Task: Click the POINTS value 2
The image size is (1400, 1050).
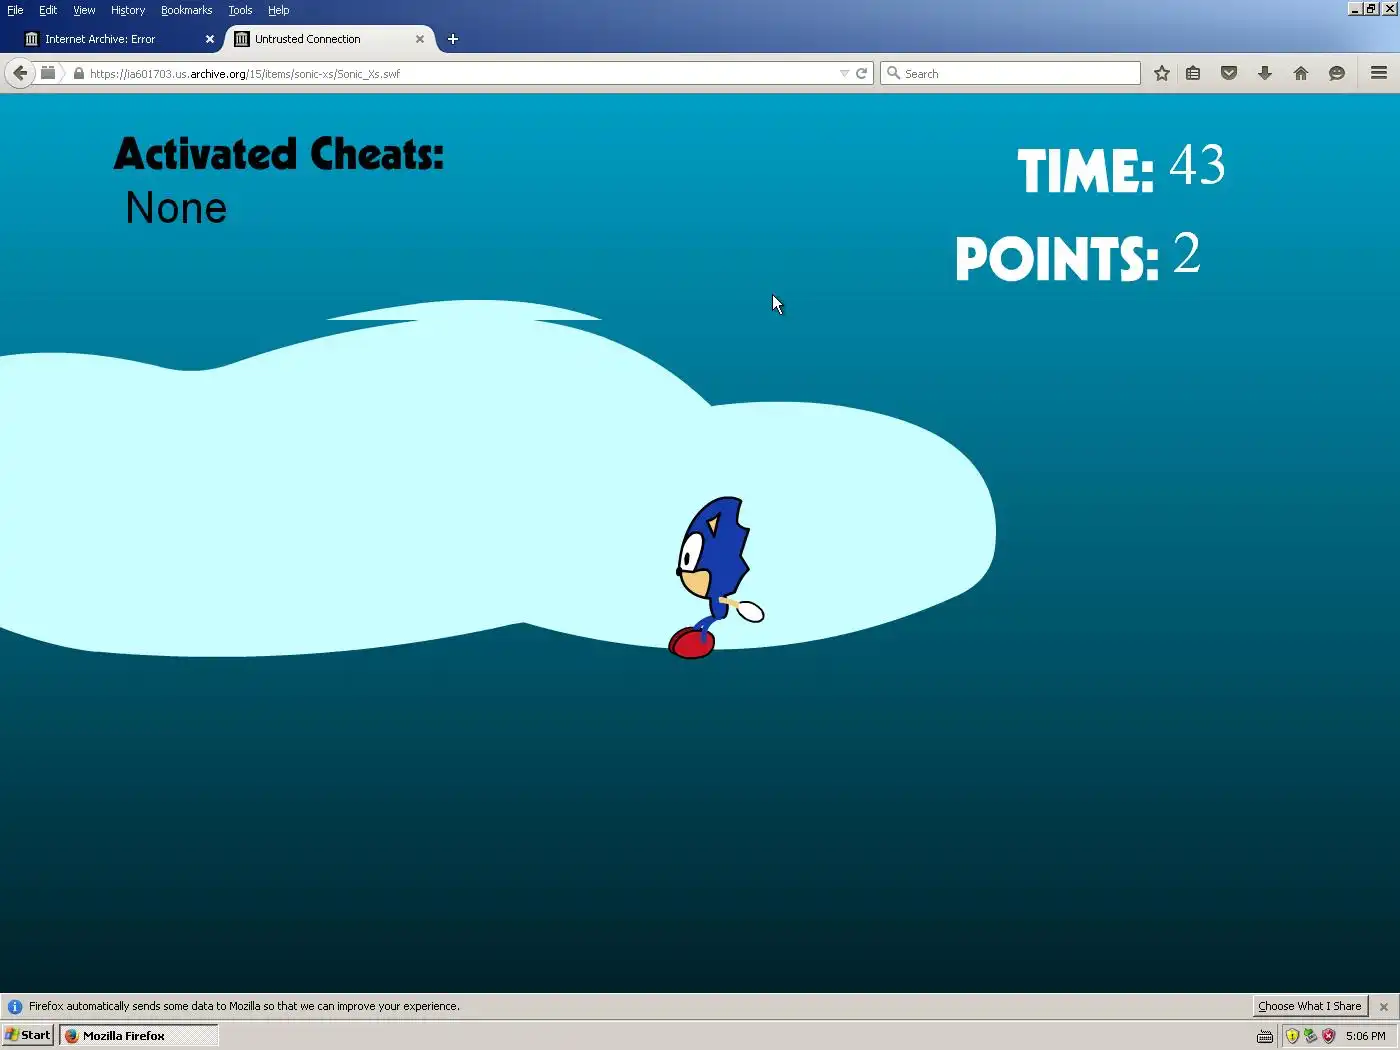Action: pos(1186,253)
